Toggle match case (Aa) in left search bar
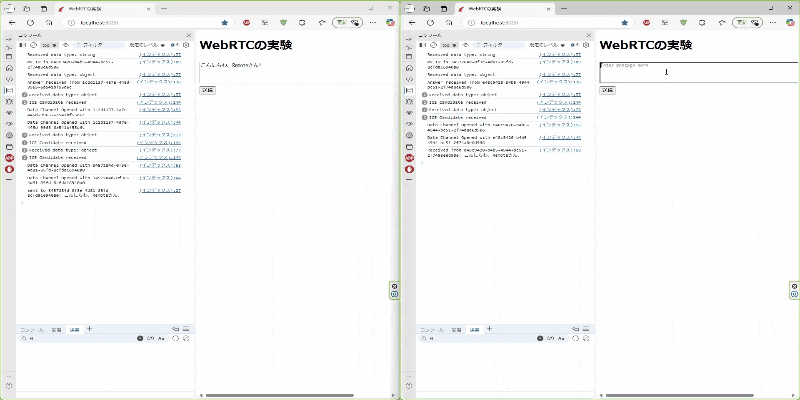The image size is (800, 400). pos(162,339)
